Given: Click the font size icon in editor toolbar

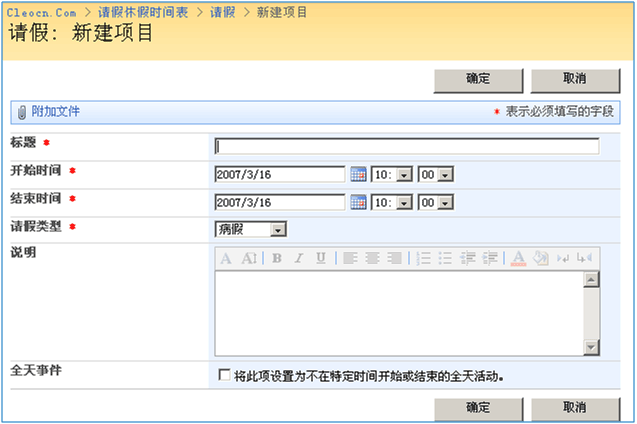Looking at the screenshot, I should click(249, 258).
